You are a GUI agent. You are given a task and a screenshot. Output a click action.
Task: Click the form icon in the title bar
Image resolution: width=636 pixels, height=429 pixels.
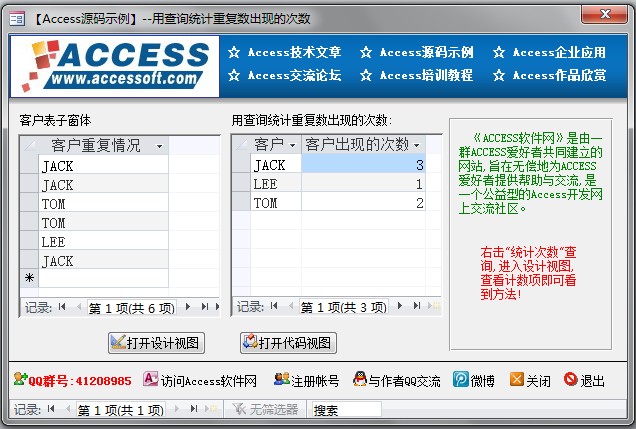click(x=17, y=19)
